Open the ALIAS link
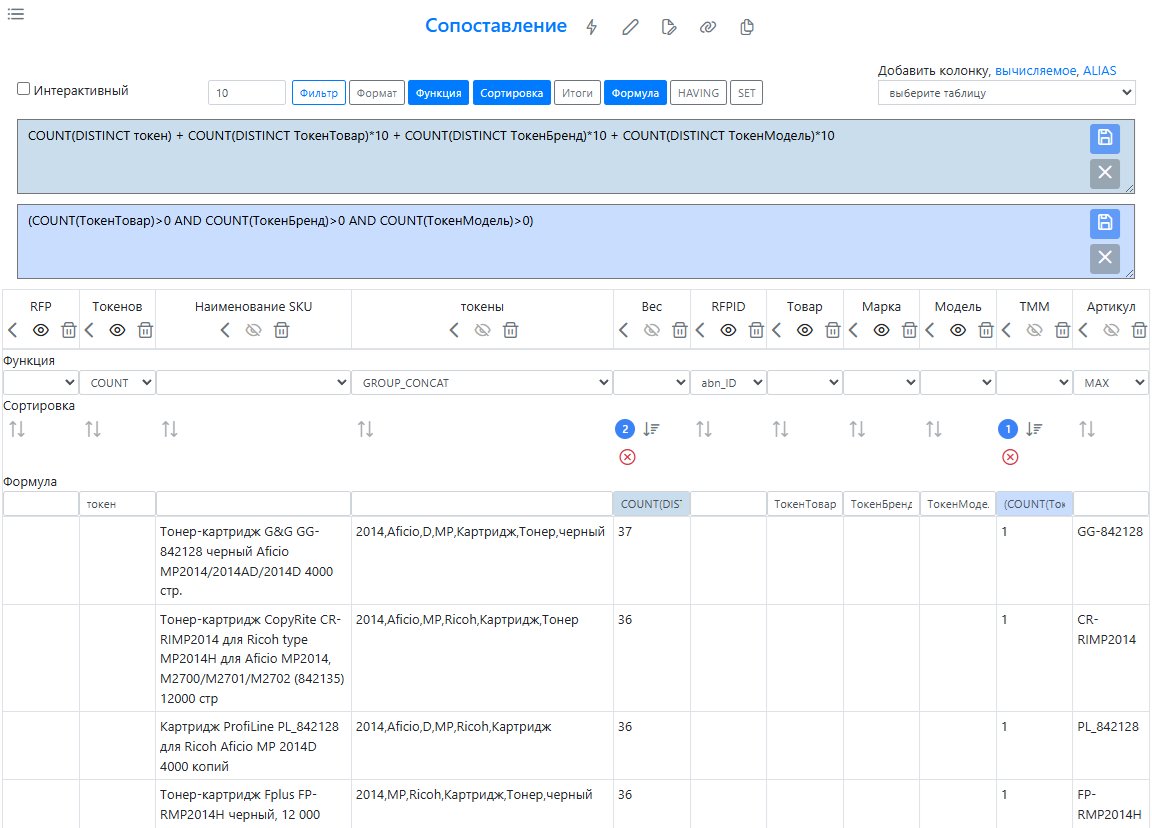This screenshot has width=1152, height=828. (x=1099, y=71)
